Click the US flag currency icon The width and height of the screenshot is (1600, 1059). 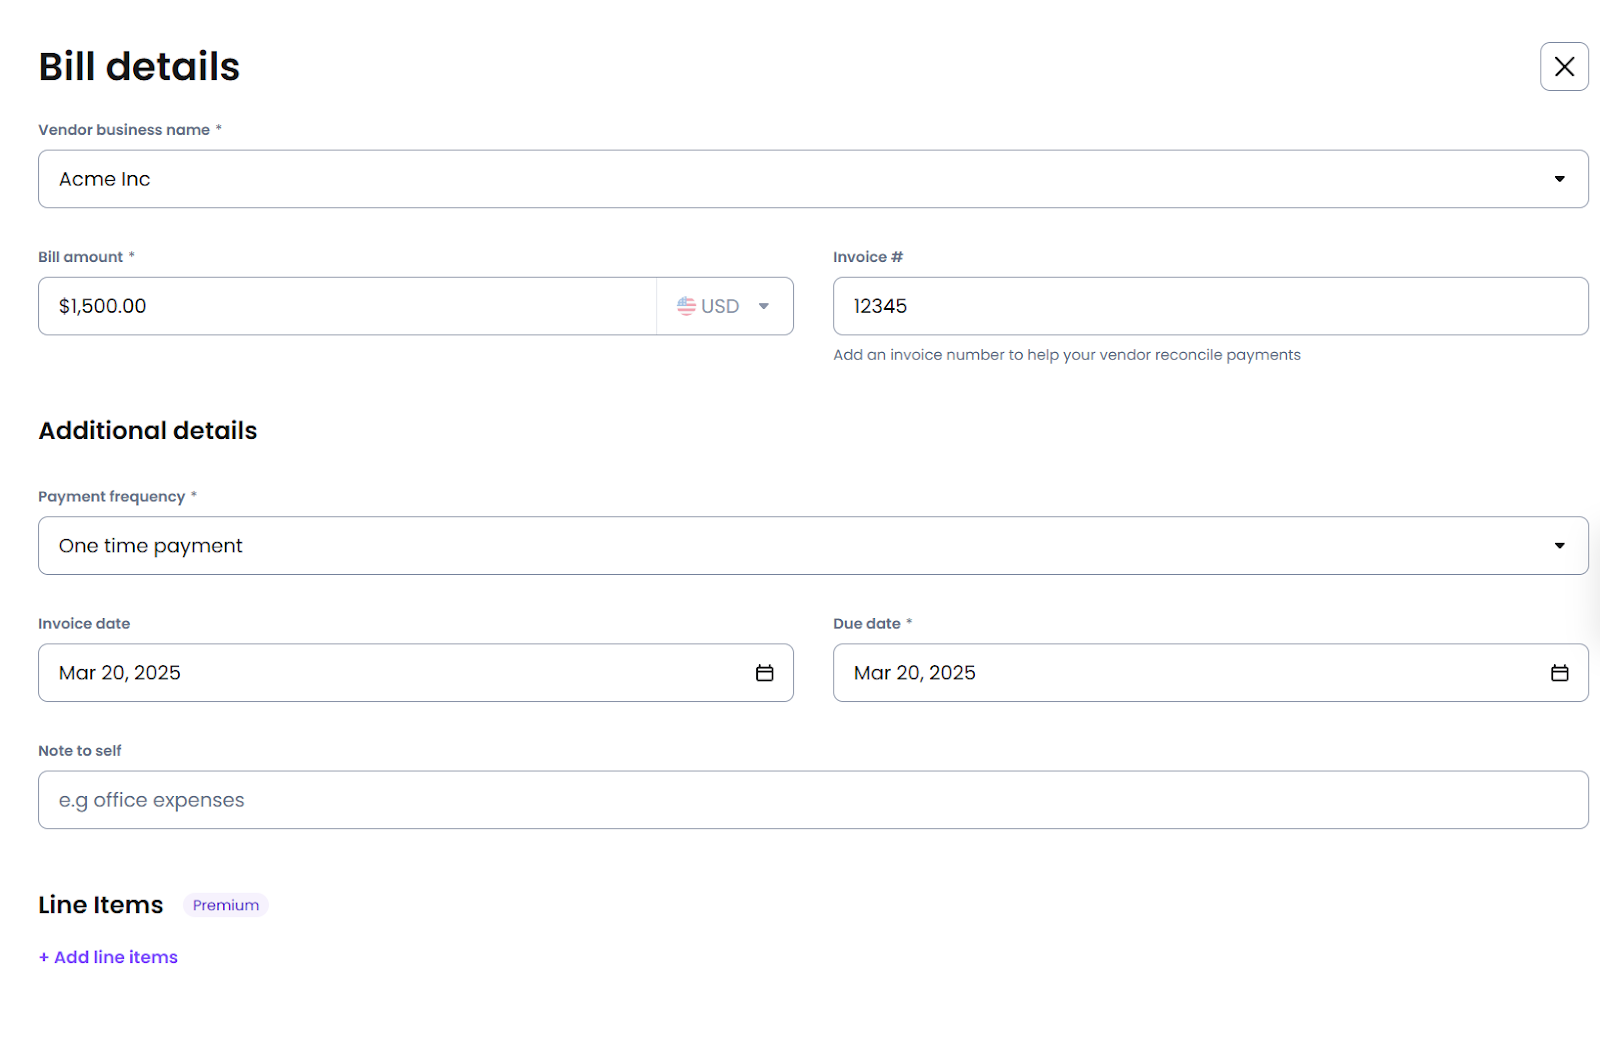686,306
